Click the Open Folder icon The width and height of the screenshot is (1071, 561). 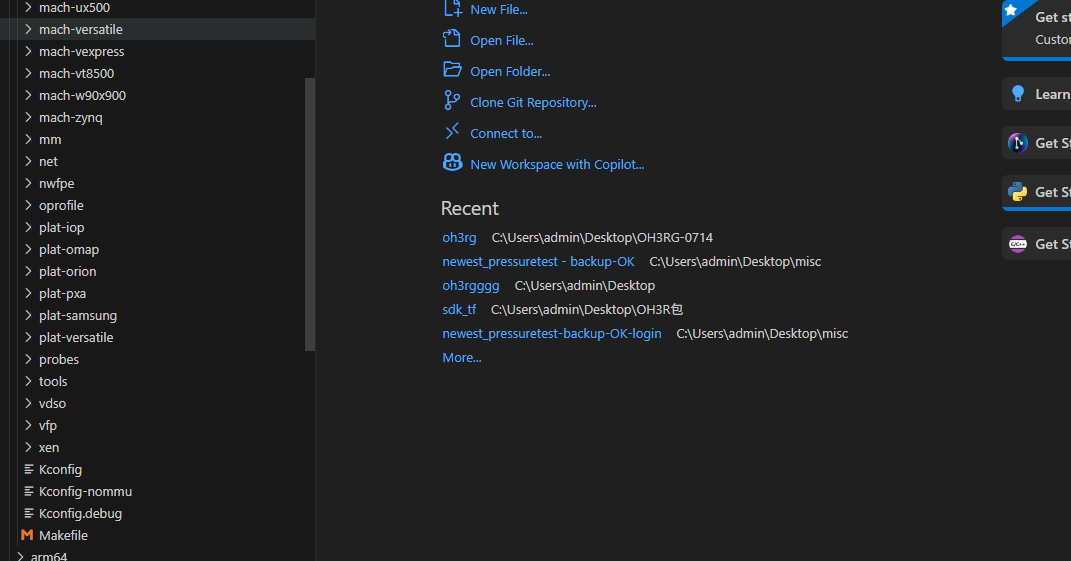click(x=452, y=69)
